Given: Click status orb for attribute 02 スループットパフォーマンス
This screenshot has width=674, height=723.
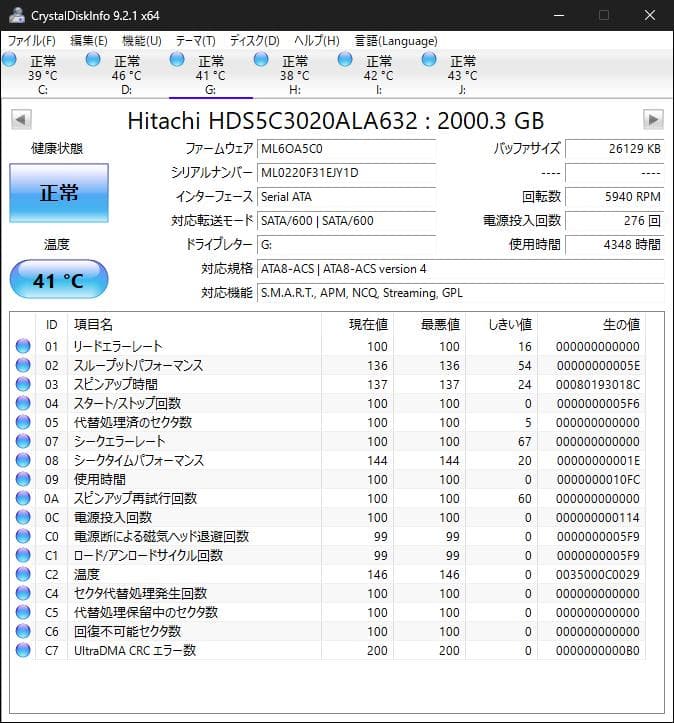Looking at the screenshot, I should 23,365.
